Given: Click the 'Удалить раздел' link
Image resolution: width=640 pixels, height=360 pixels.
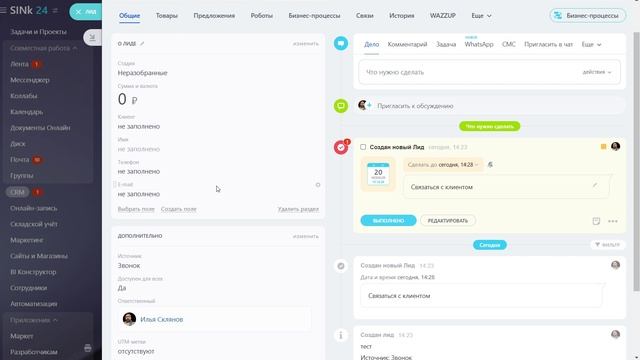Looking at the screenshot, I should [x=298, y=209].
